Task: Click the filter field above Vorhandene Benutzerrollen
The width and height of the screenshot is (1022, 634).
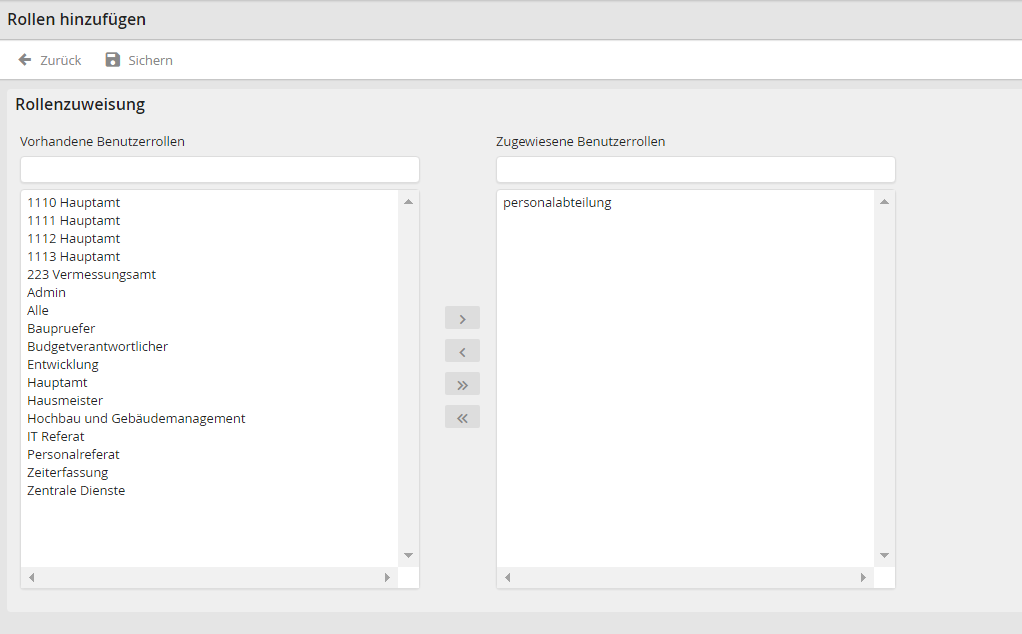Action: click(219, 169)
